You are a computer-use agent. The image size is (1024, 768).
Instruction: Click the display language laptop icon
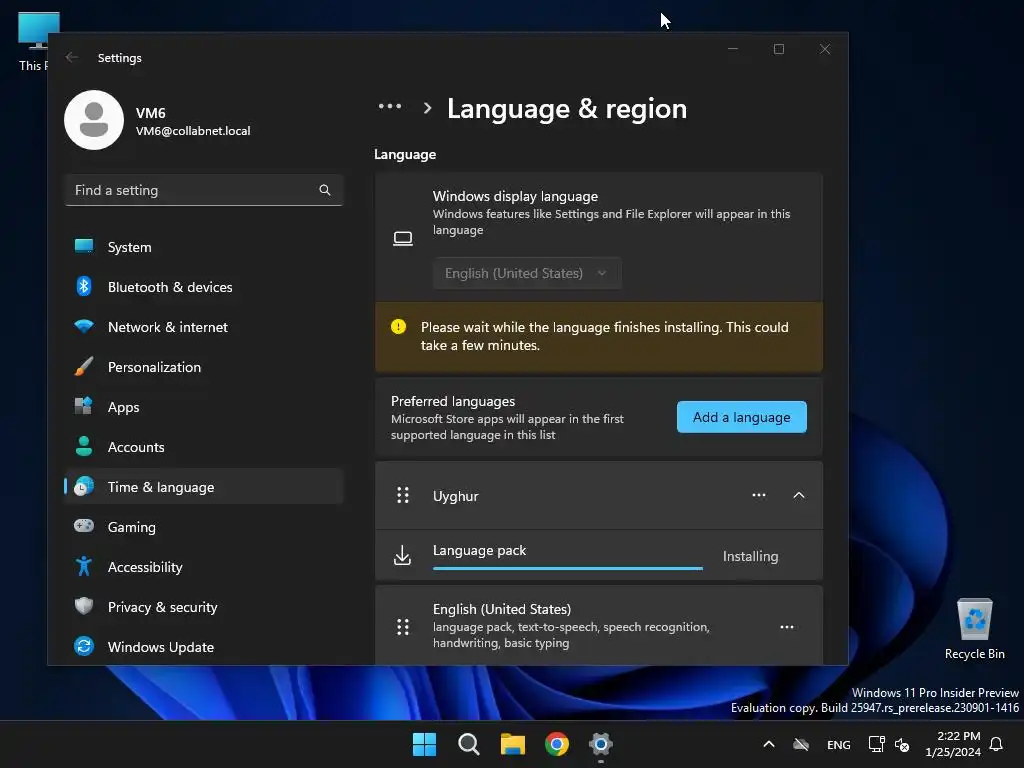[403, 238]
